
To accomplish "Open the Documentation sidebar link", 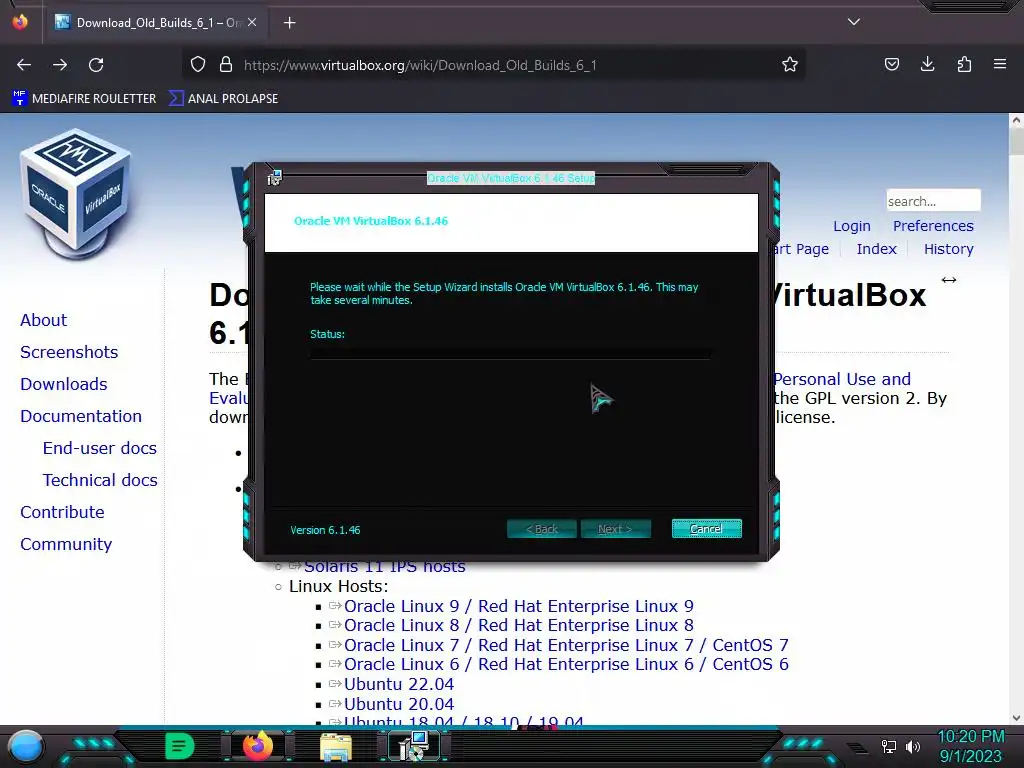I will click(81, 416).
